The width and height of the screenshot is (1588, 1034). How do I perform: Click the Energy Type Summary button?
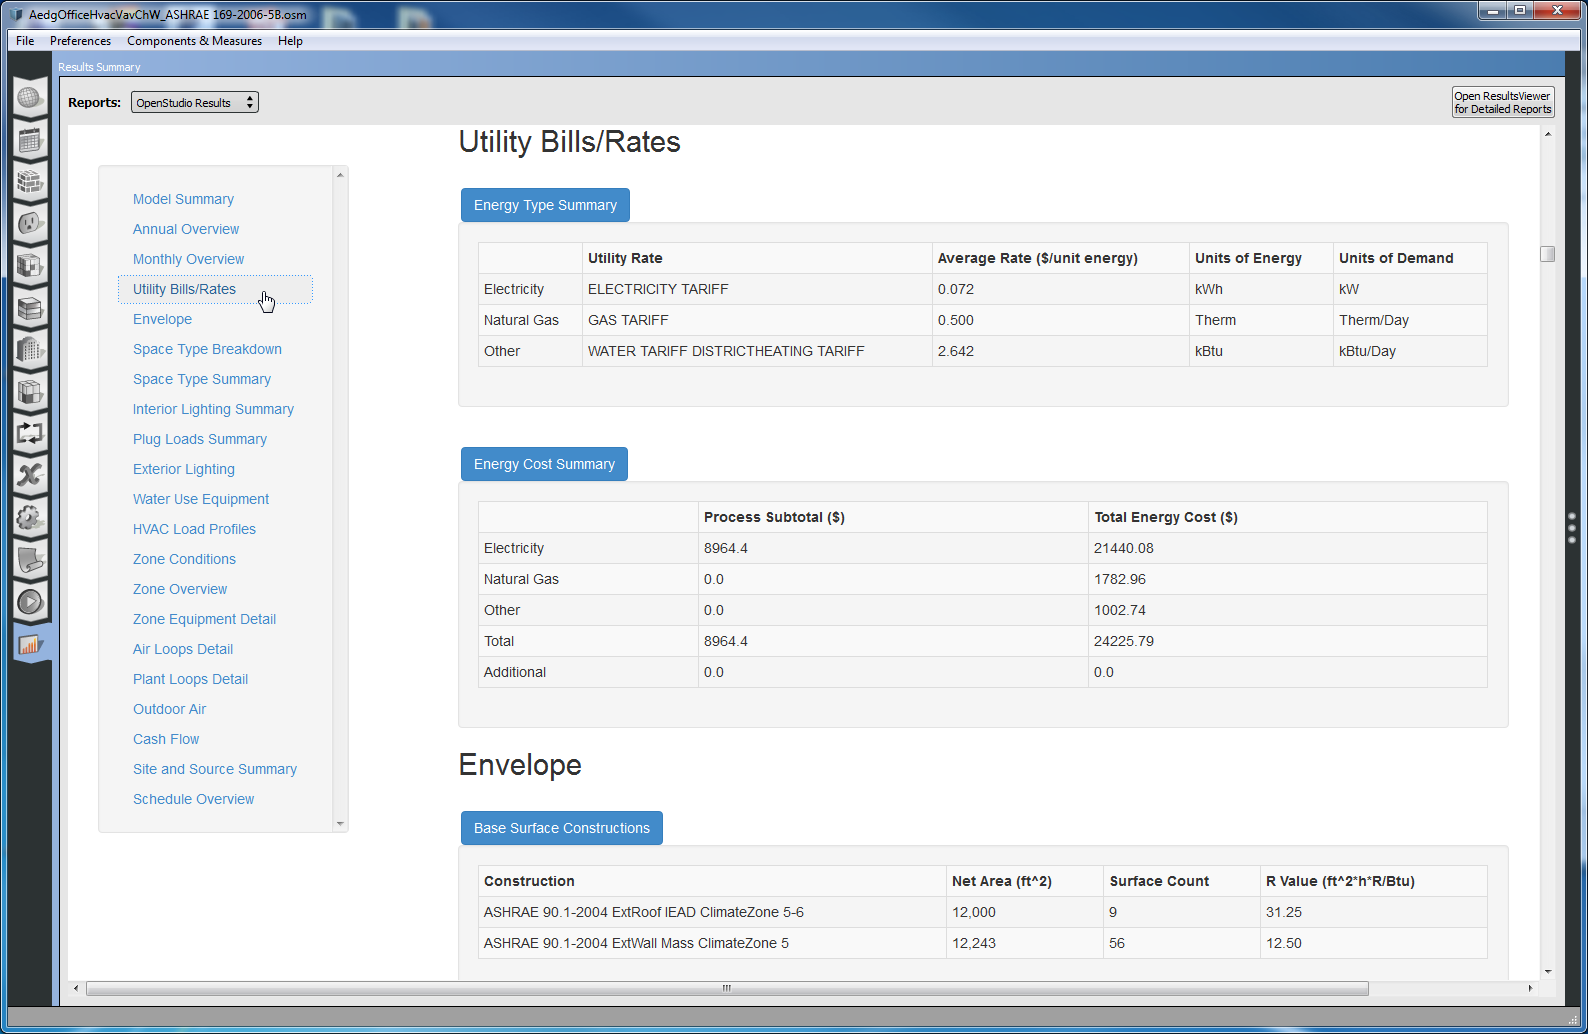coord(545,205)
